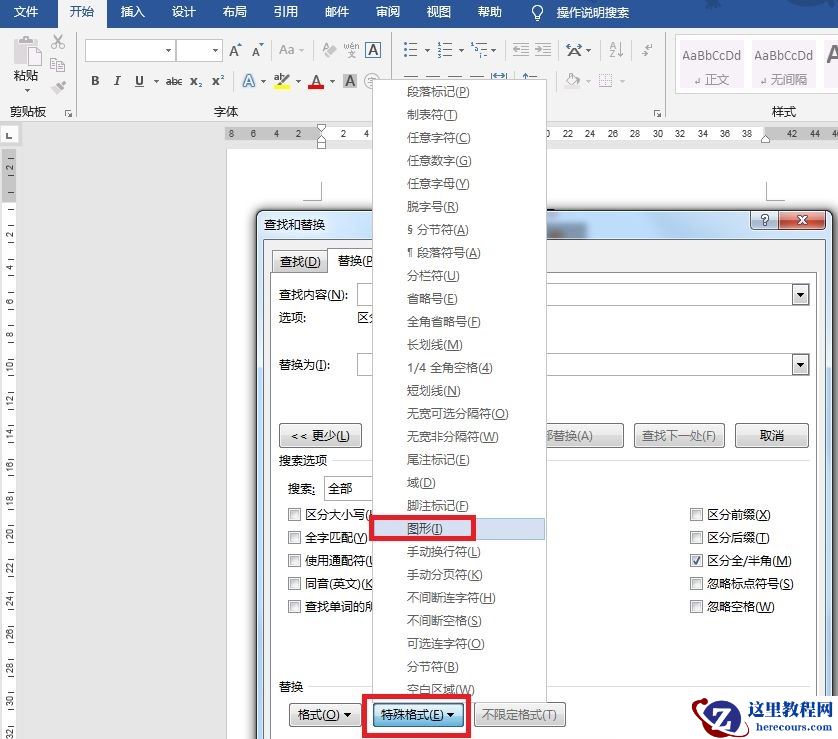Viewport: 838px width, 739px height.
Task: Click the character shading A icon
Action: pyautogui.click(x=350, y=81)
